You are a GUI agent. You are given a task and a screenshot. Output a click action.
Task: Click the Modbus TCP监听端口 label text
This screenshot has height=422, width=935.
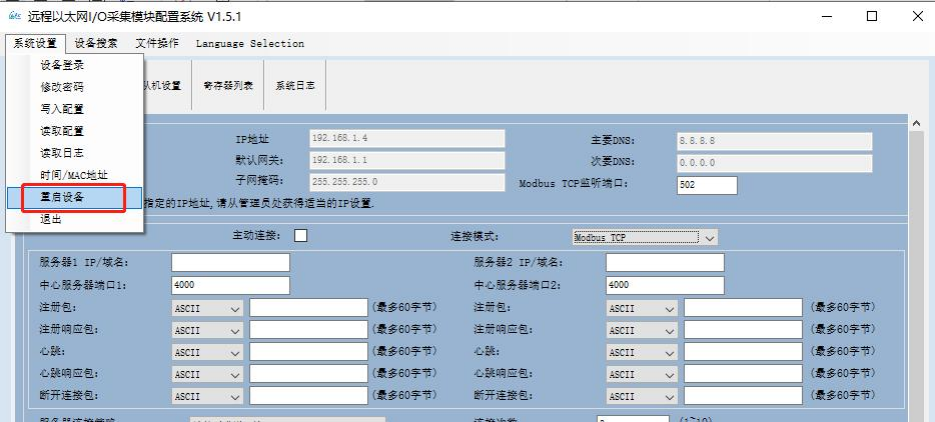pos(574,184)
